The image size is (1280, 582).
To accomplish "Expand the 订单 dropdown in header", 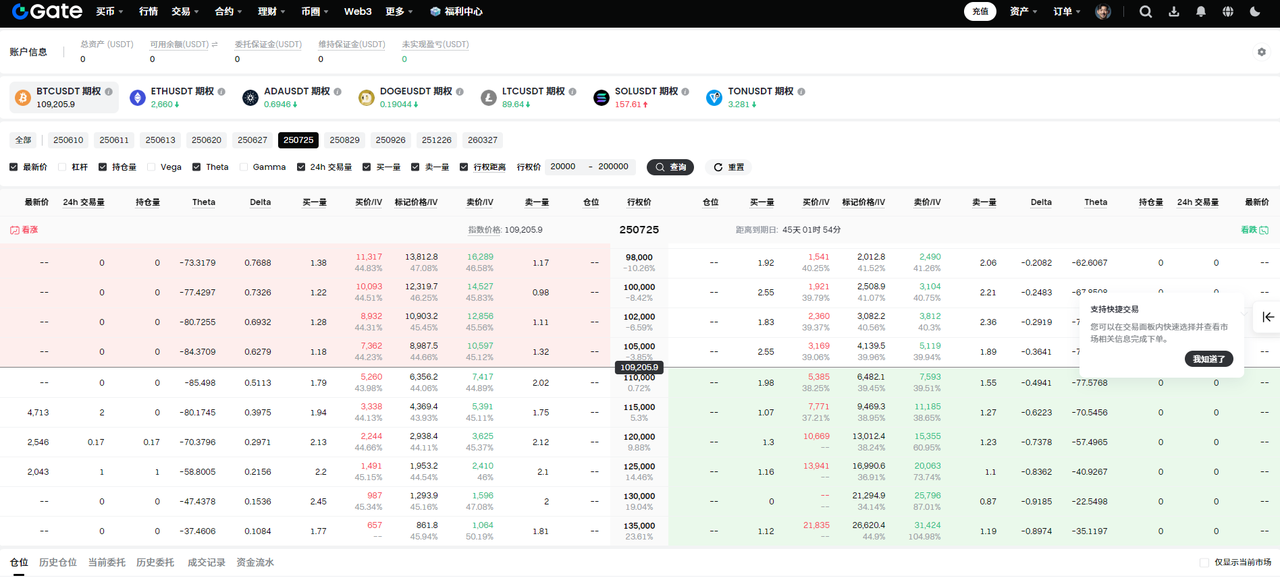I will pos(1066,12).
